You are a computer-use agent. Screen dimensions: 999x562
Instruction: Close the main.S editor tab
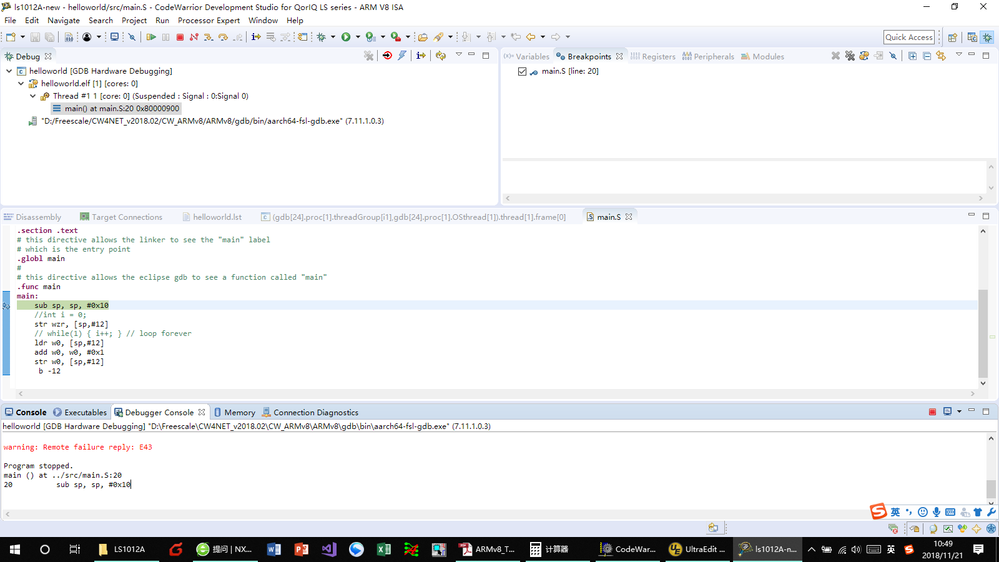pos(629,217)
